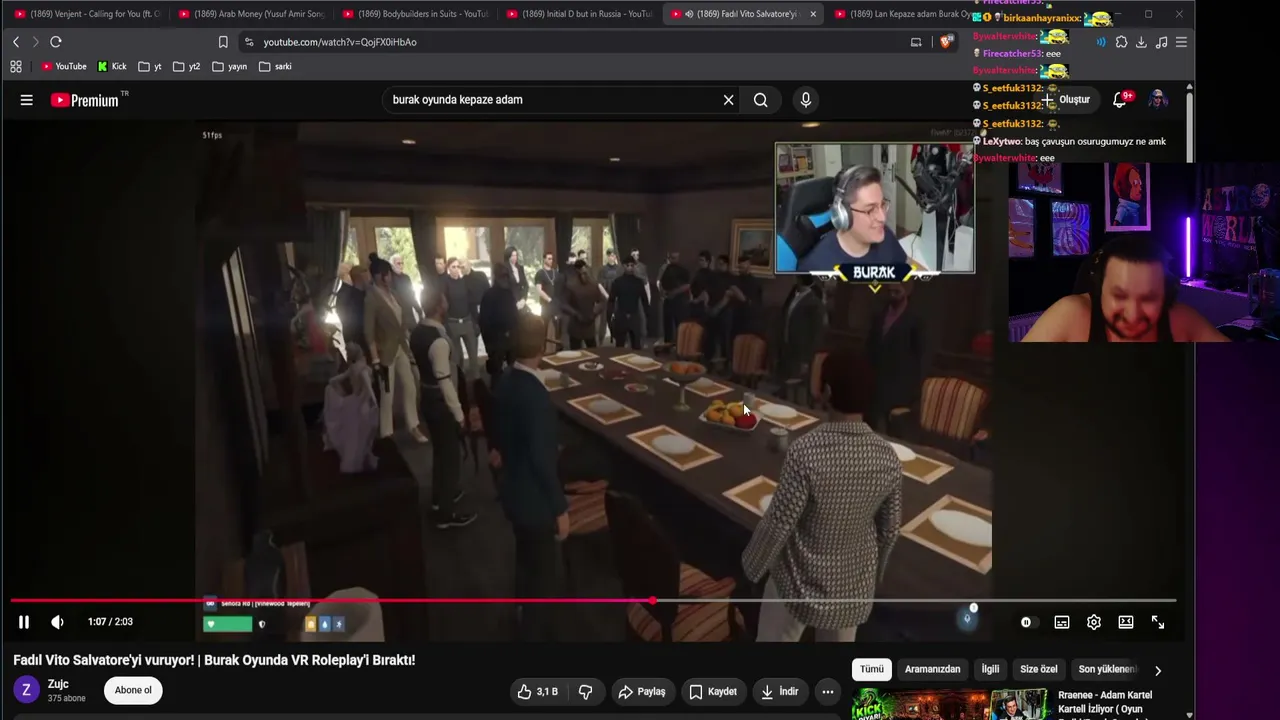
Task: Open the YouTube guide hamburger menu
Action: pyautogui.click(x=27, y=100)
